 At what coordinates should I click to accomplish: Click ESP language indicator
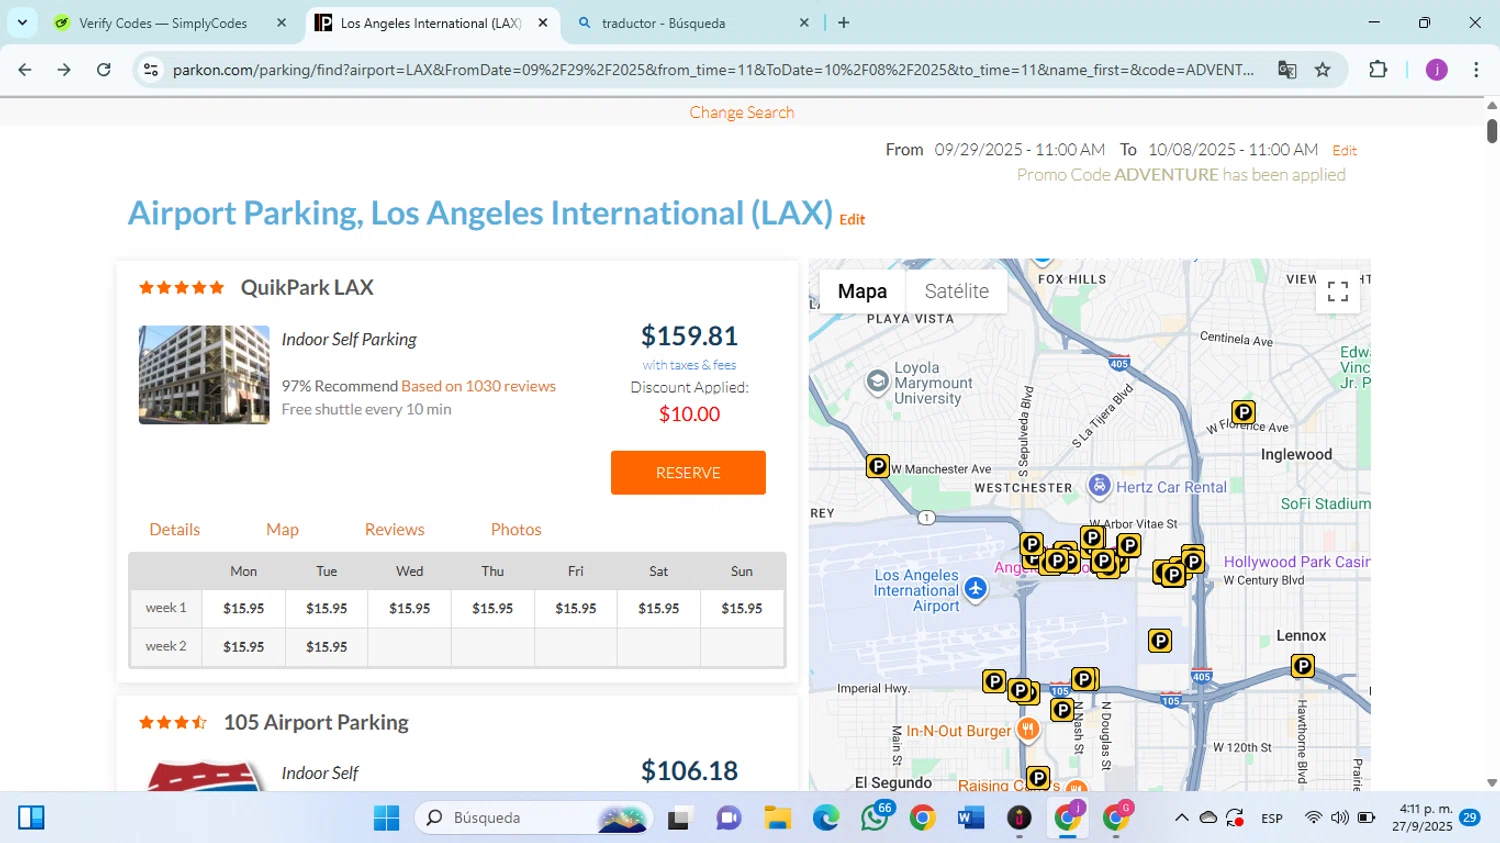tap(1272, 818)
